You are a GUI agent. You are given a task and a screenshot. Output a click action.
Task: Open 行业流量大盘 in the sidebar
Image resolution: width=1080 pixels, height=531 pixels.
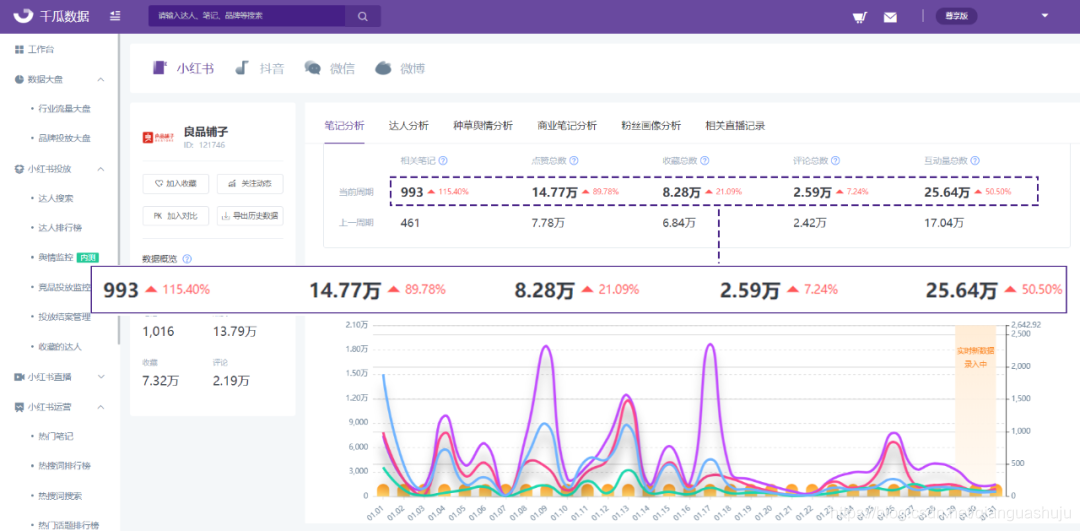tap(65, 109)
